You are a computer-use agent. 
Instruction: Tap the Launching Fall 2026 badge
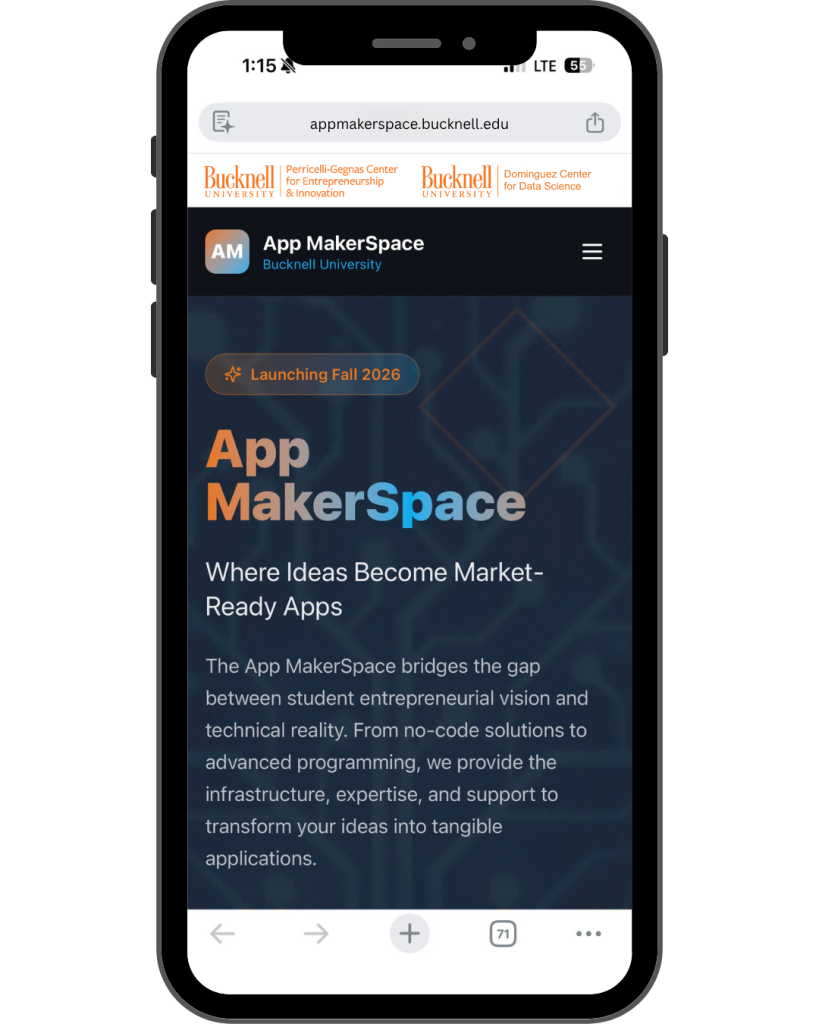[312, 374]
